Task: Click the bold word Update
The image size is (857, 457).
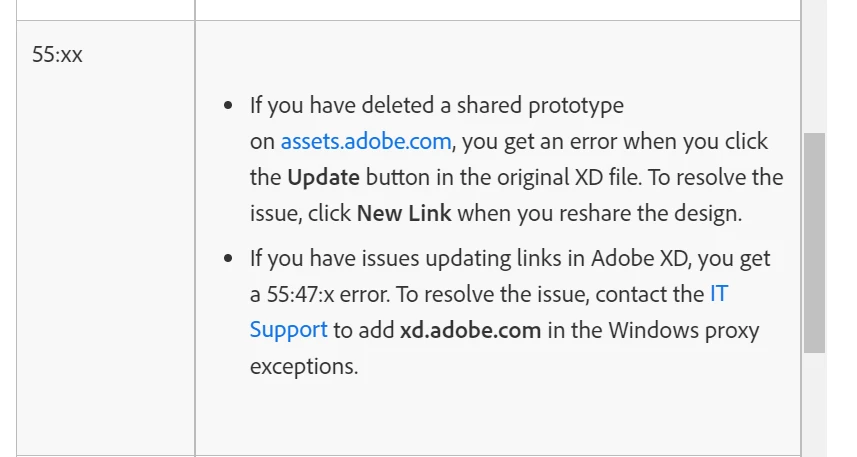Action: pyautogui.click(x=324, y=178)
